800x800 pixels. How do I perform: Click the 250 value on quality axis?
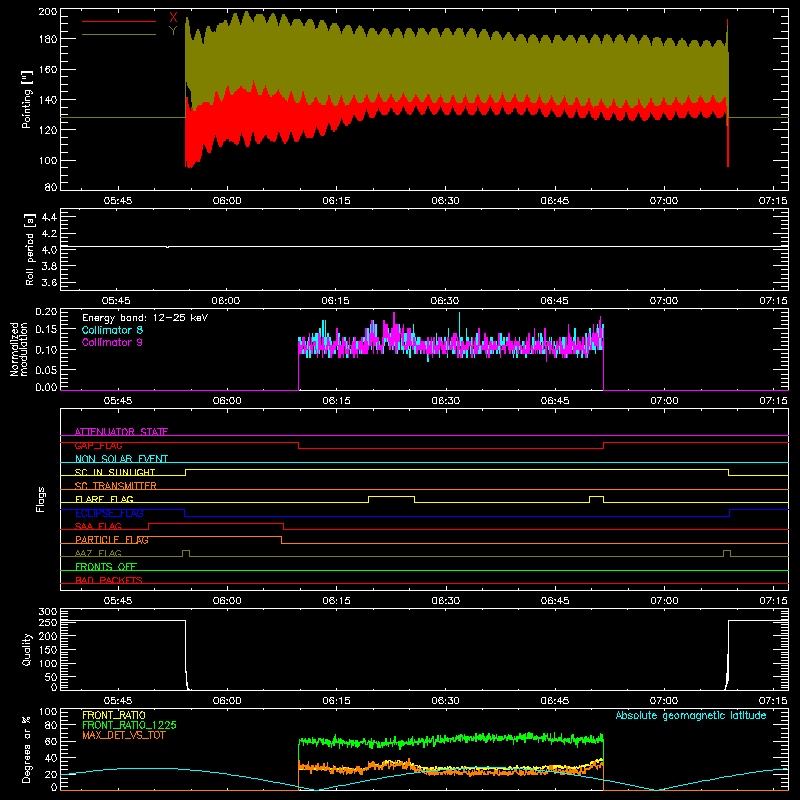[47, 622]
